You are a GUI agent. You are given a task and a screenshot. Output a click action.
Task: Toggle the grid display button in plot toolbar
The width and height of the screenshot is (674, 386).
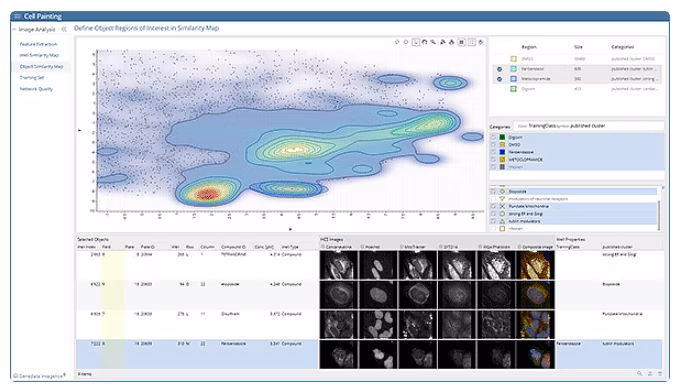(472, 42)
